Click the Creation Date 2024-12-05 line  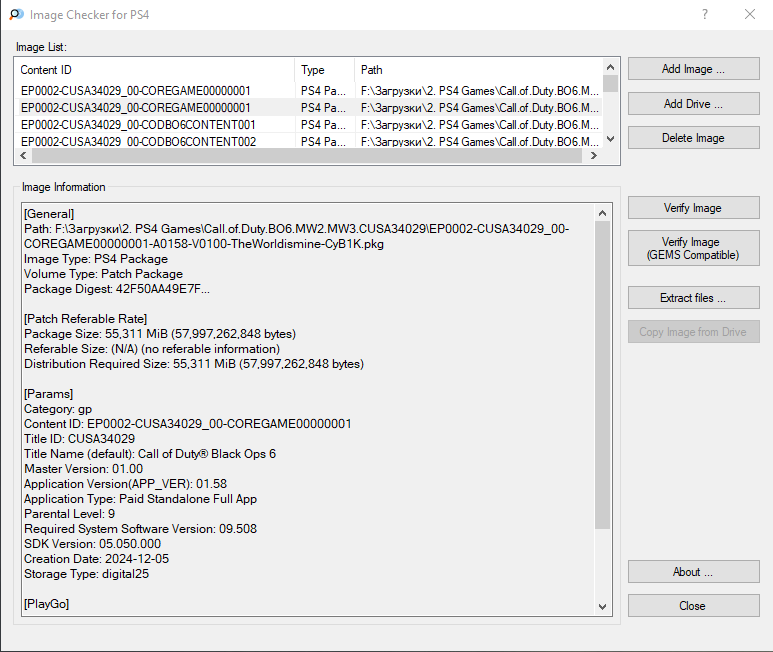[x=96, y=559]
